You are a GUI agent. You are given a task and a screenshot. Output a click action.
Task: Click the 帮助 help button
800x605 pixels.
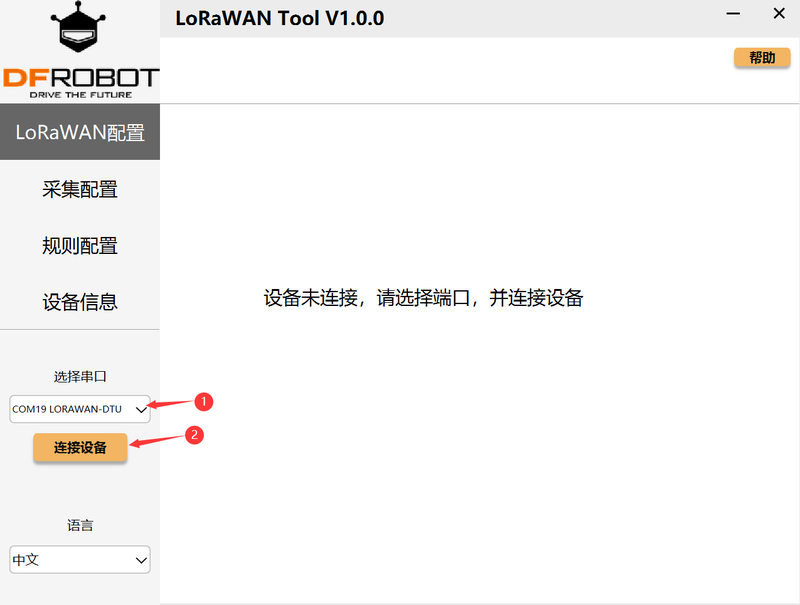[762, 58]
